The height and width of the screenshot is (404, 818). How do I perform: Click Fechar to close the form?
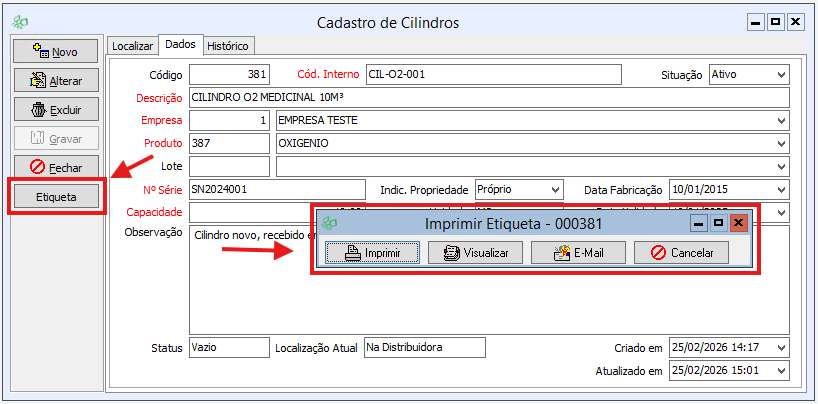[56, 167]
